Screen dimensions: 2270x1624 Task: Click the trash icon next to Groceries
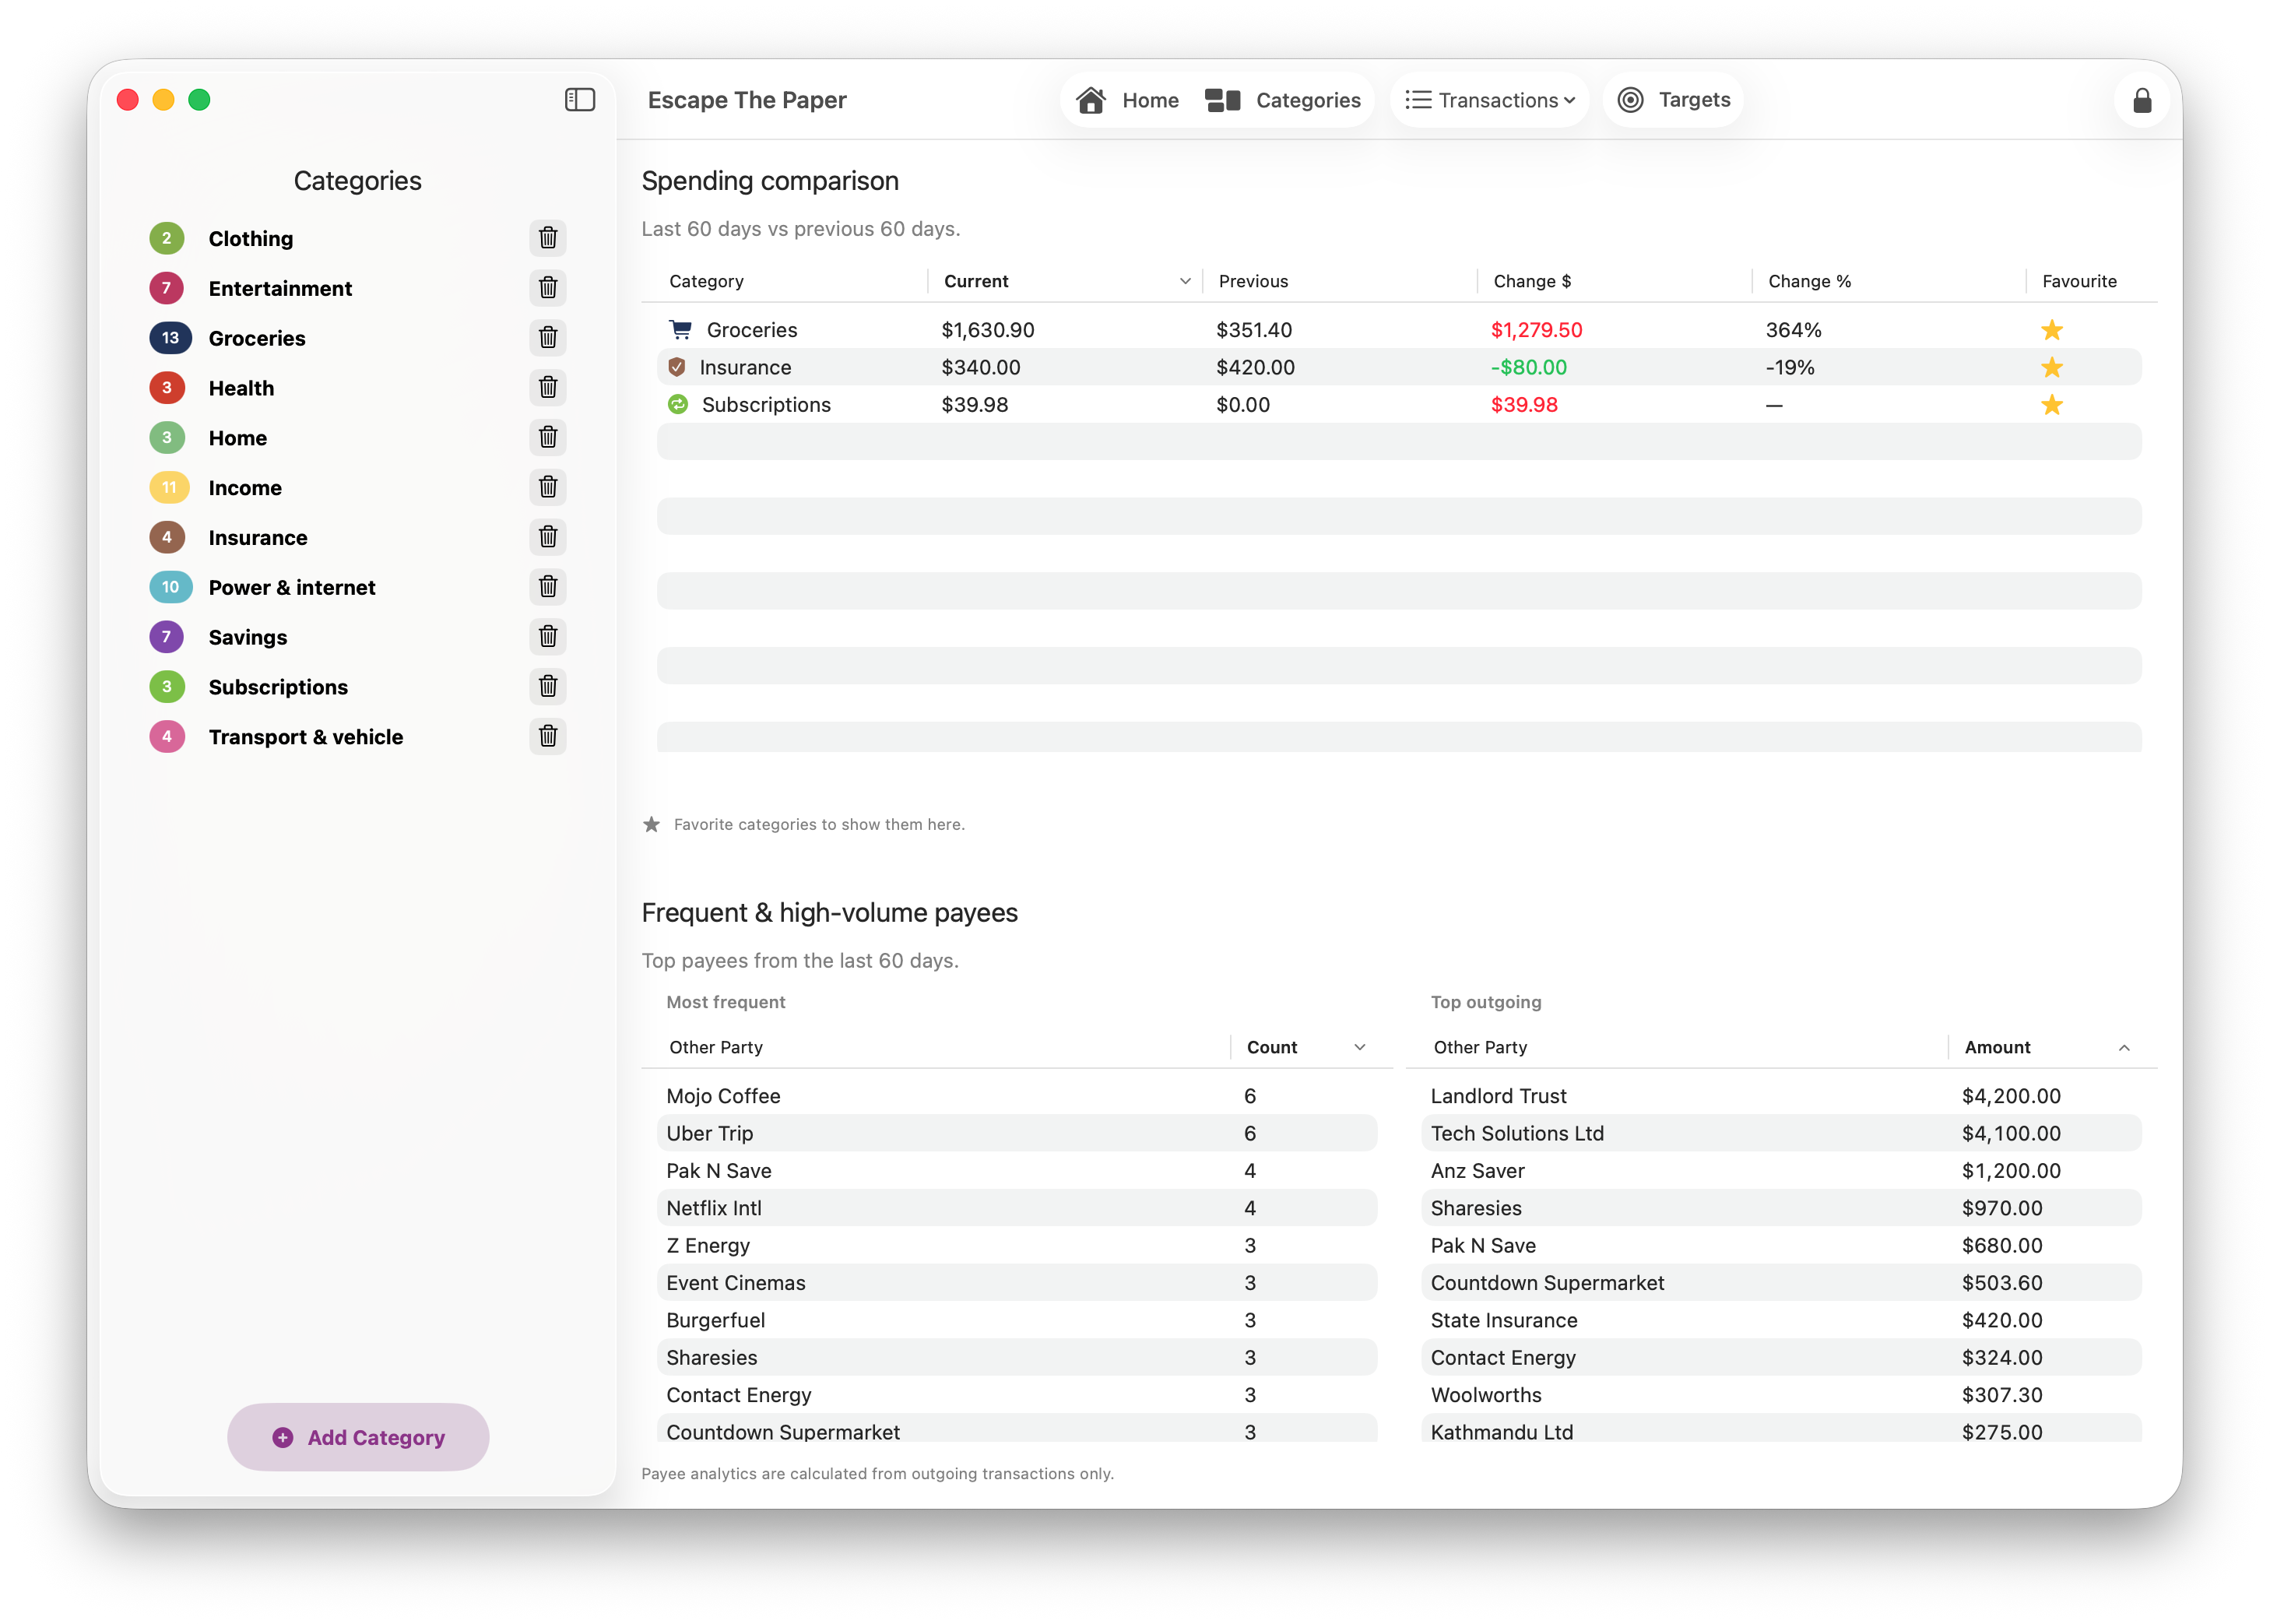click(548, 338)
